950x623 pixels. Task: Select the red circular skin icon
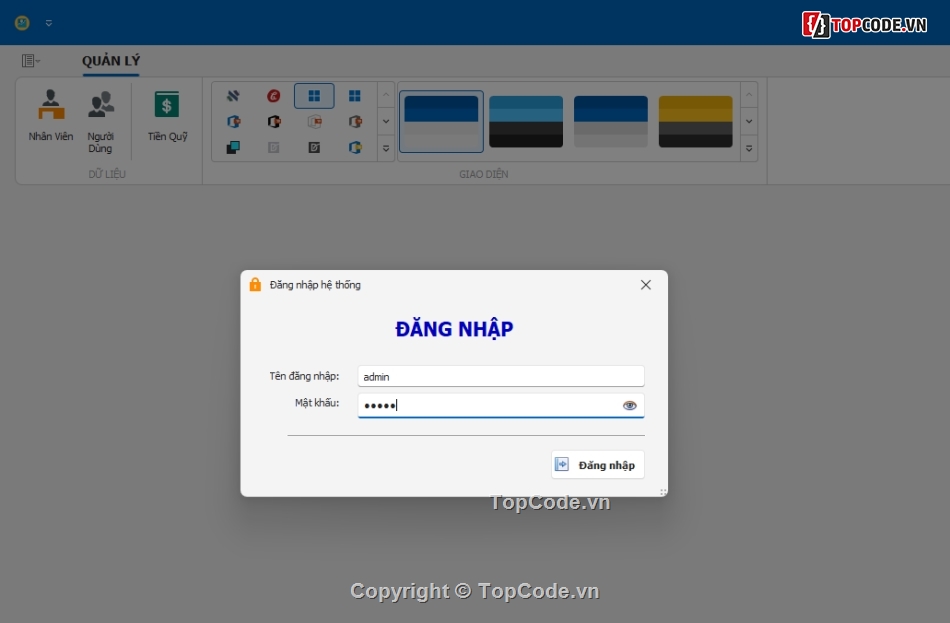(274, 95)
